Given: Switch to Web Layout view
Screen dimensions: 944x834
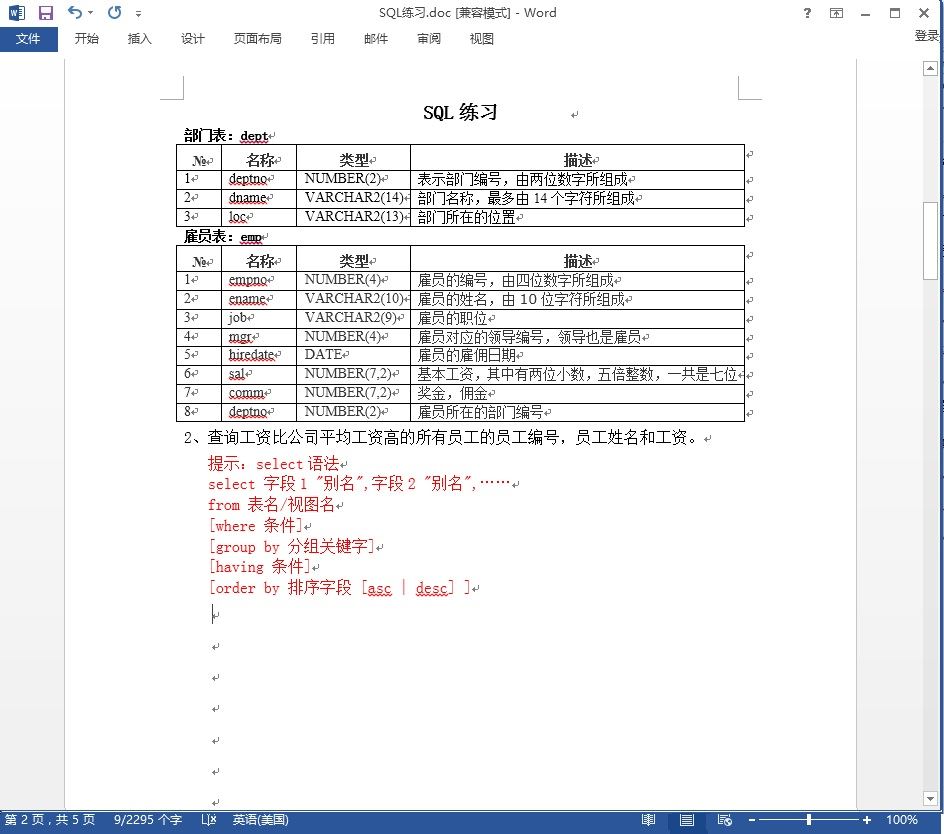Looking at the screenshot, I should 725,820.
